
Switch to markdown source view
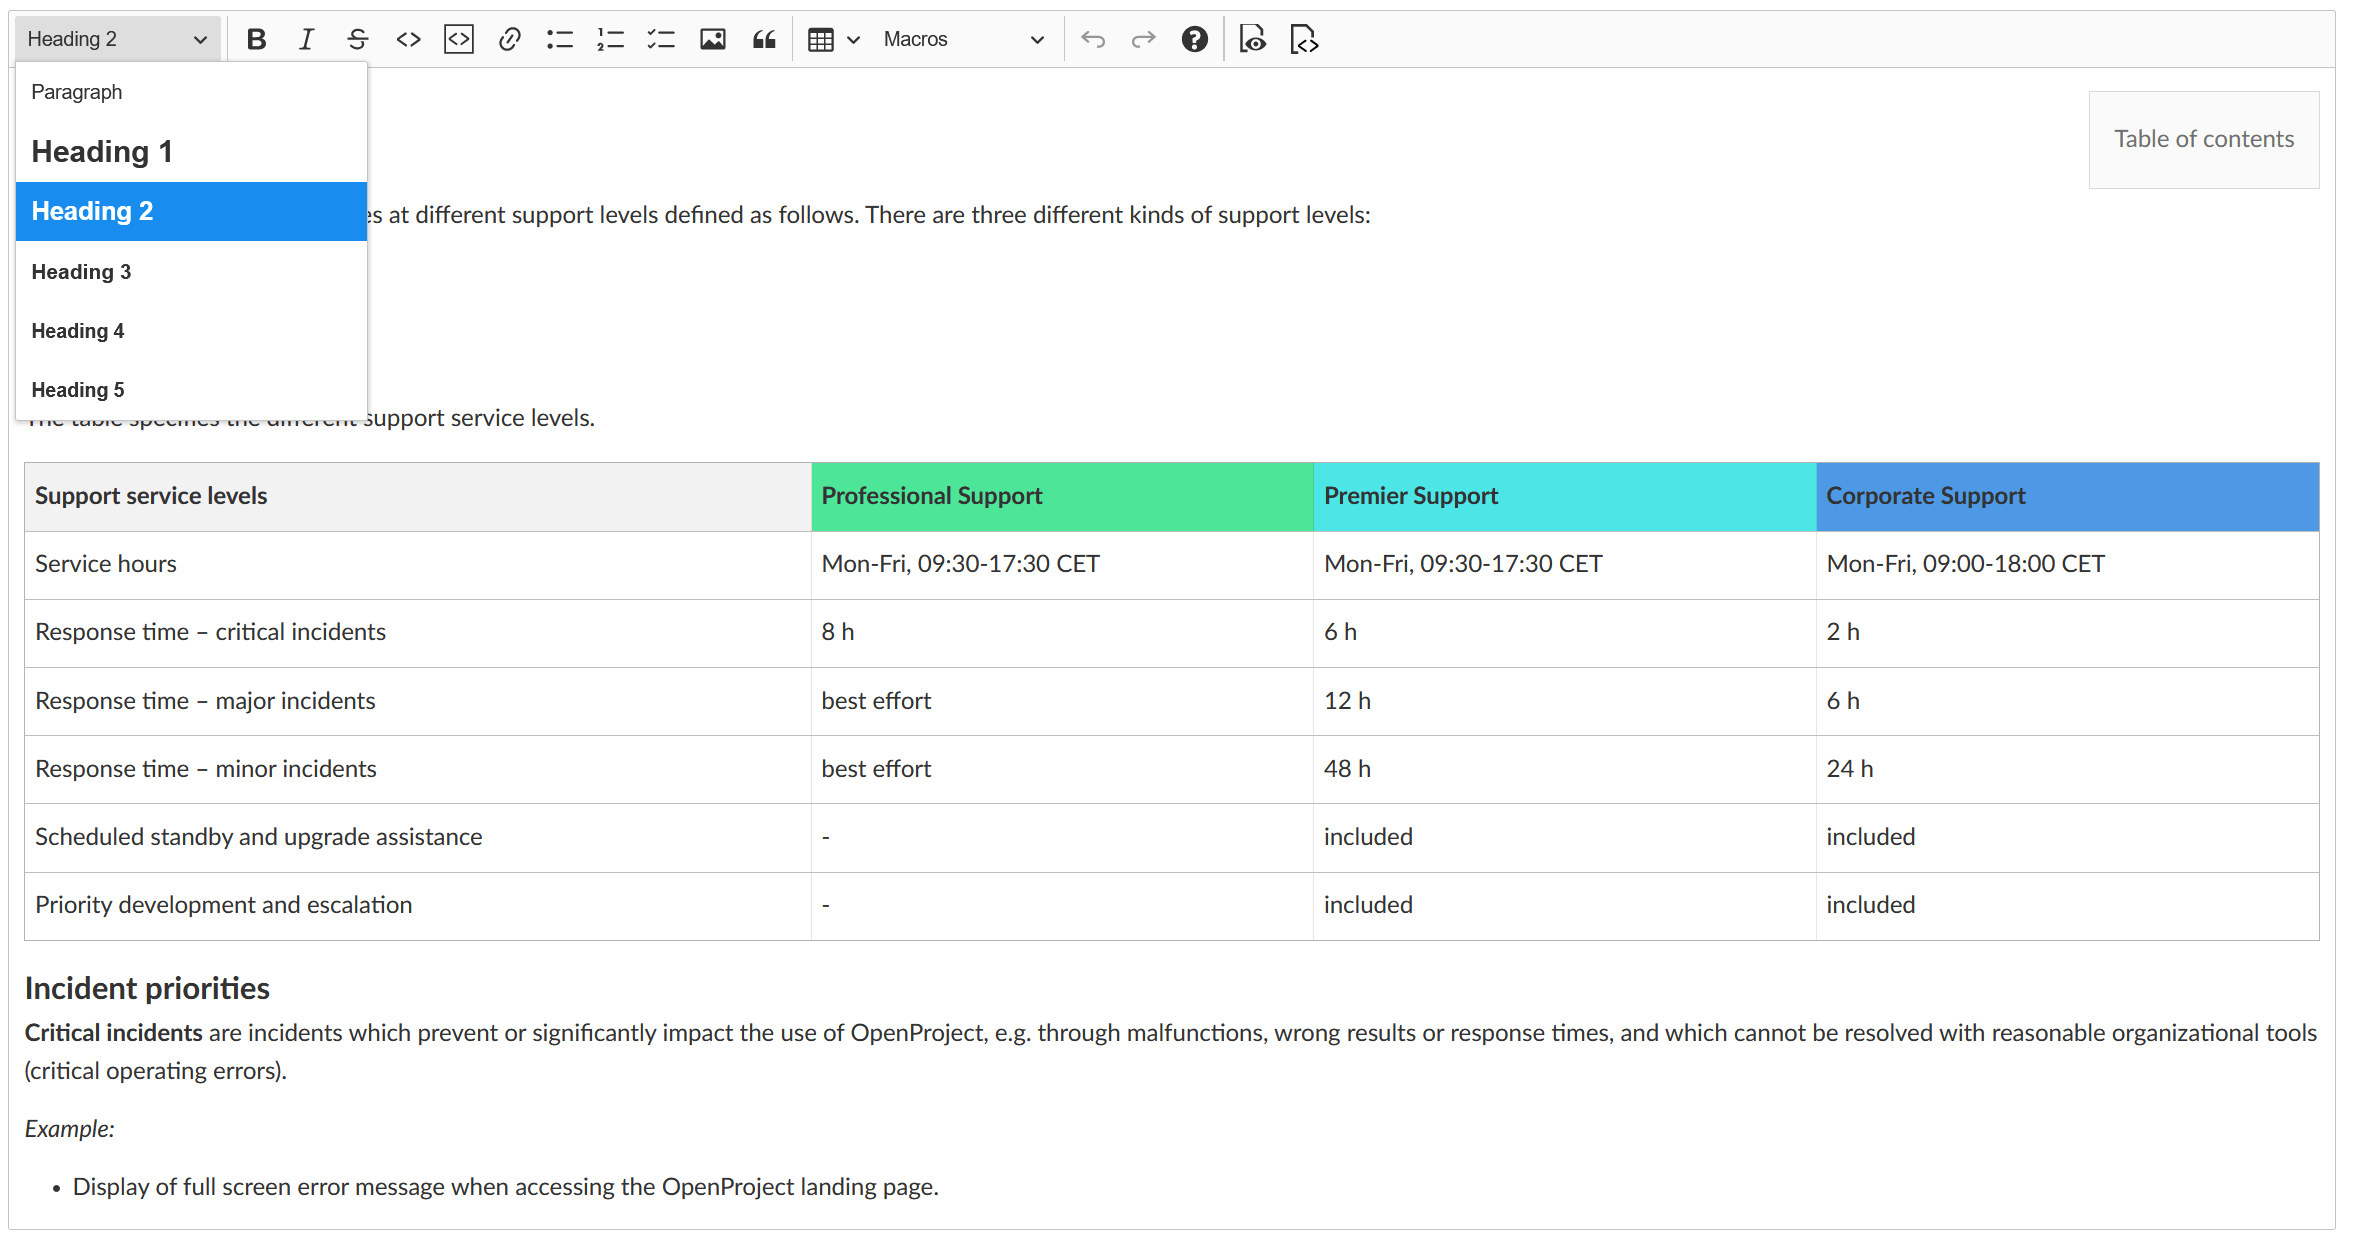click(x=1303, y=39)
